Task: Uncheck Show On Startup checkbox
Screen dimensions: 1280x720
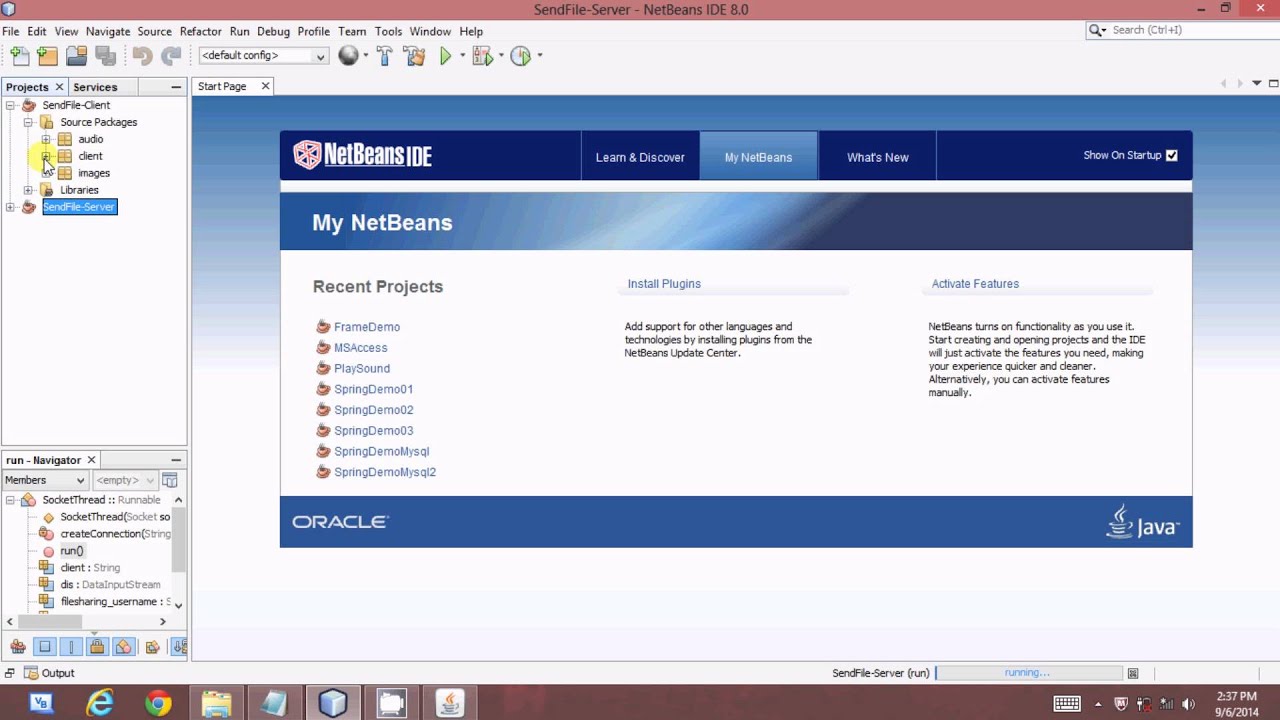Action: [x=1172, y=155]
